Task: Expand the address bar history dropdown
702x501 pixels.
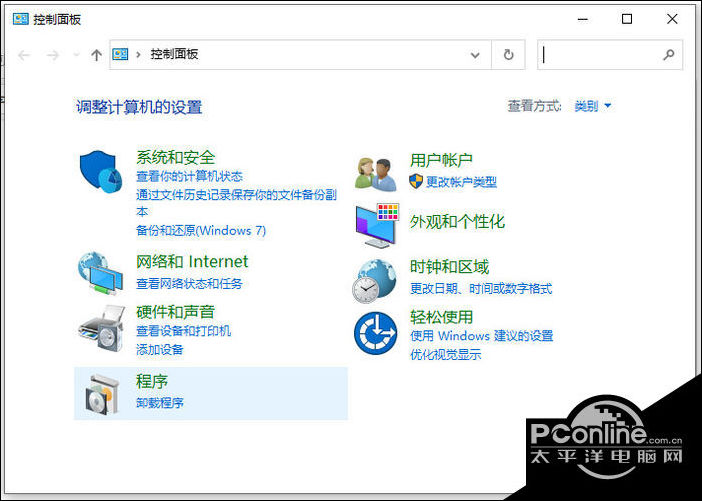Action: (x=475, y=55)
